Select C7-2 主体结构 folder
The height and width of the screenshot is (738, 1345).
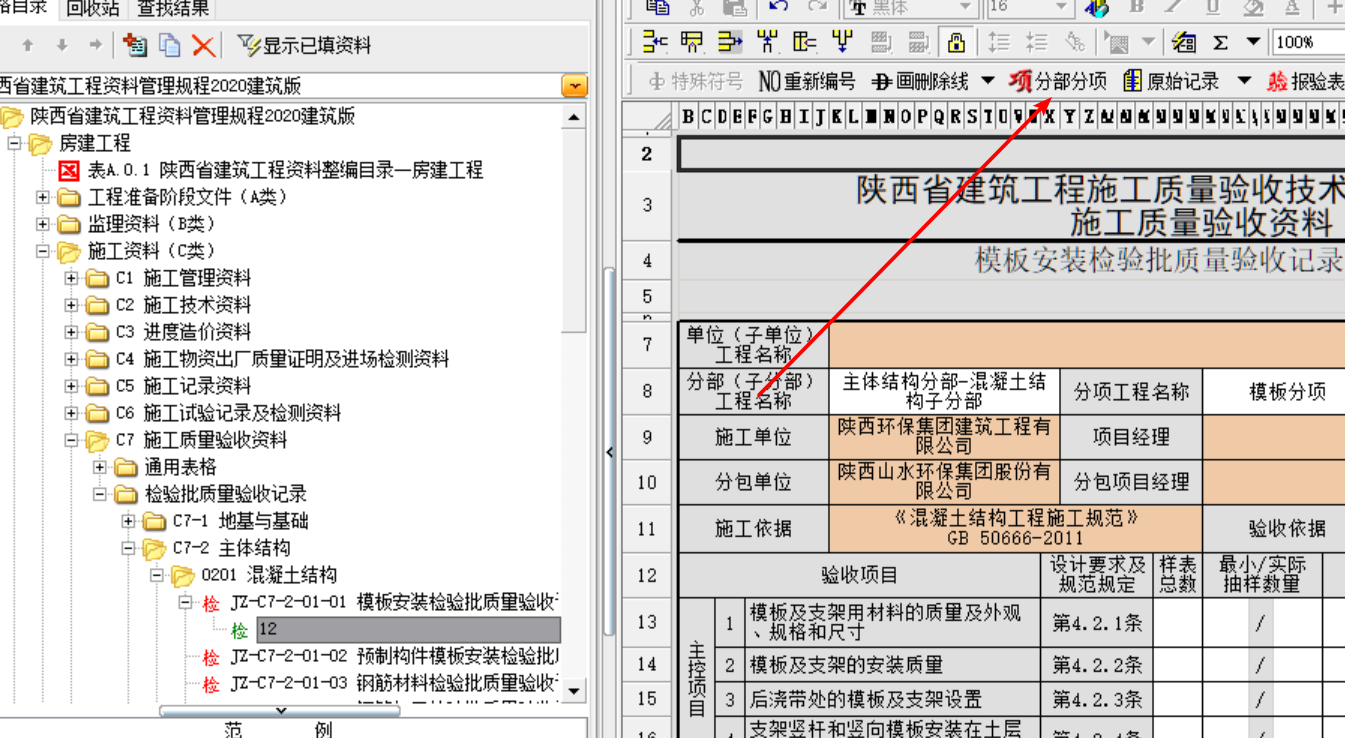coord(231,549)
